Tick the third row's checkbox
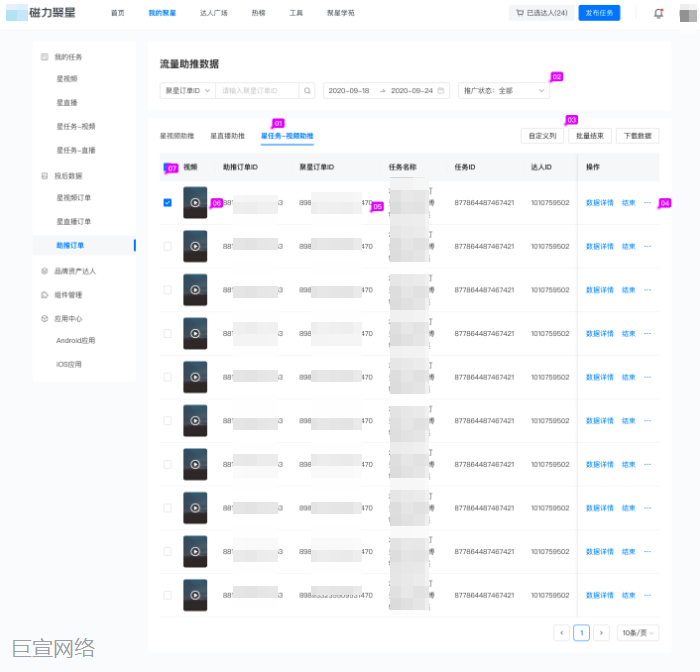Image resolution: width=700 pixels, height=672 pixels. 167,290
